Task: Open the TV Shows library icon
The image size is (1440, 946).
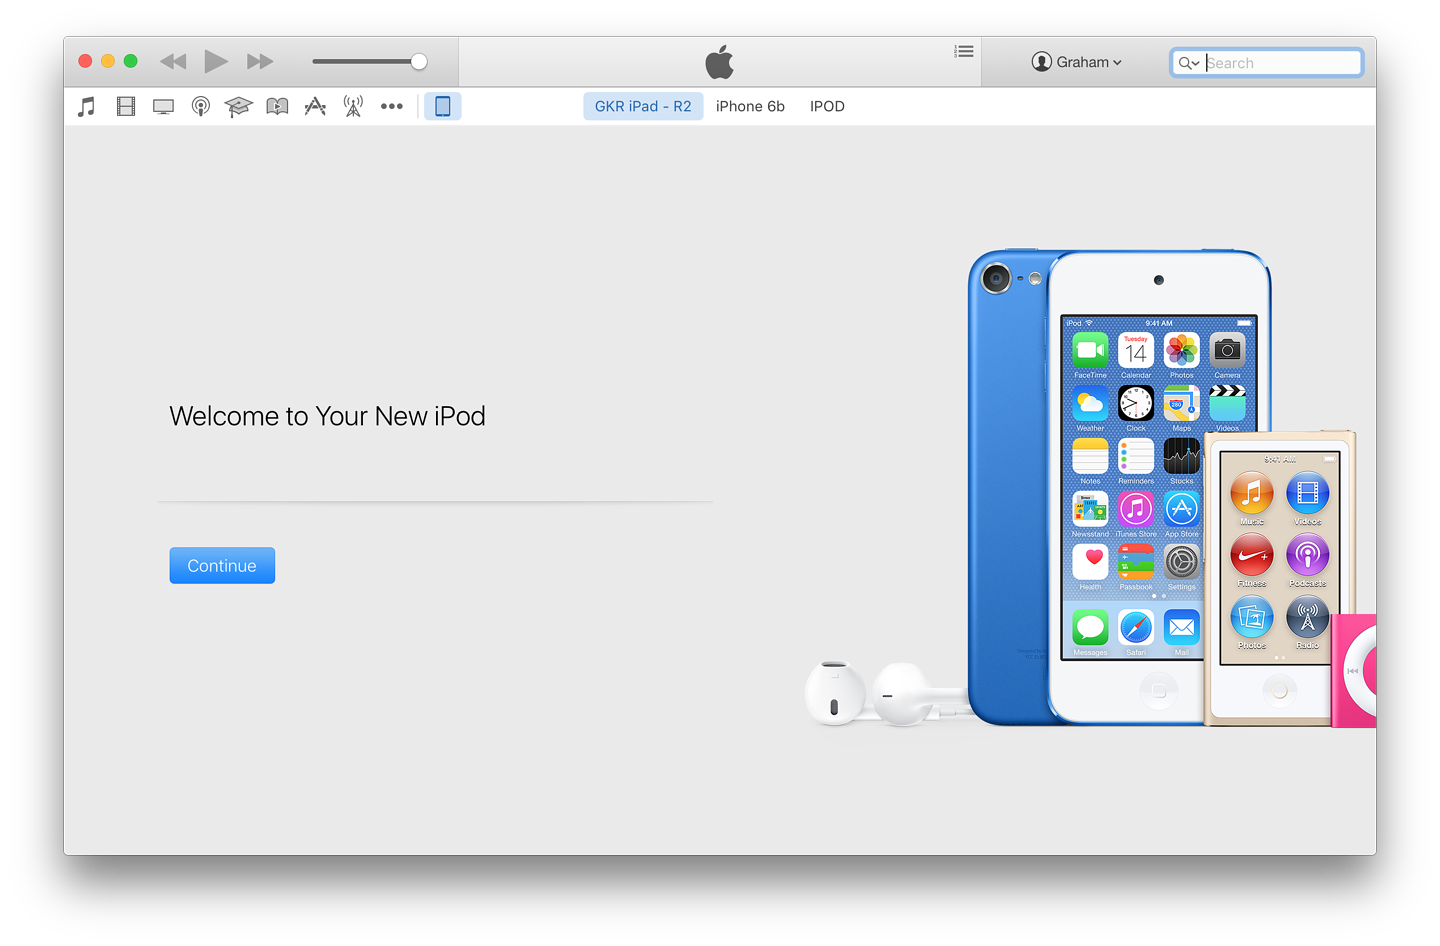Action: point(163,106)
